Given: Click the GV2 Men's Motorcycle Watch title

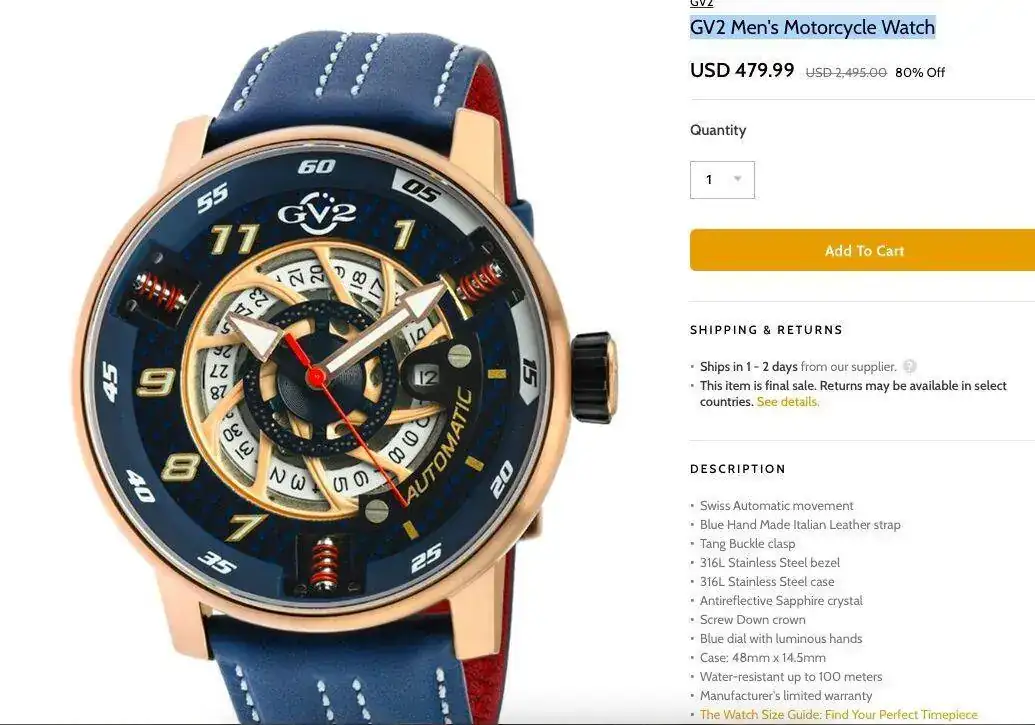Looking at the screenshot, I should [813, 27].
